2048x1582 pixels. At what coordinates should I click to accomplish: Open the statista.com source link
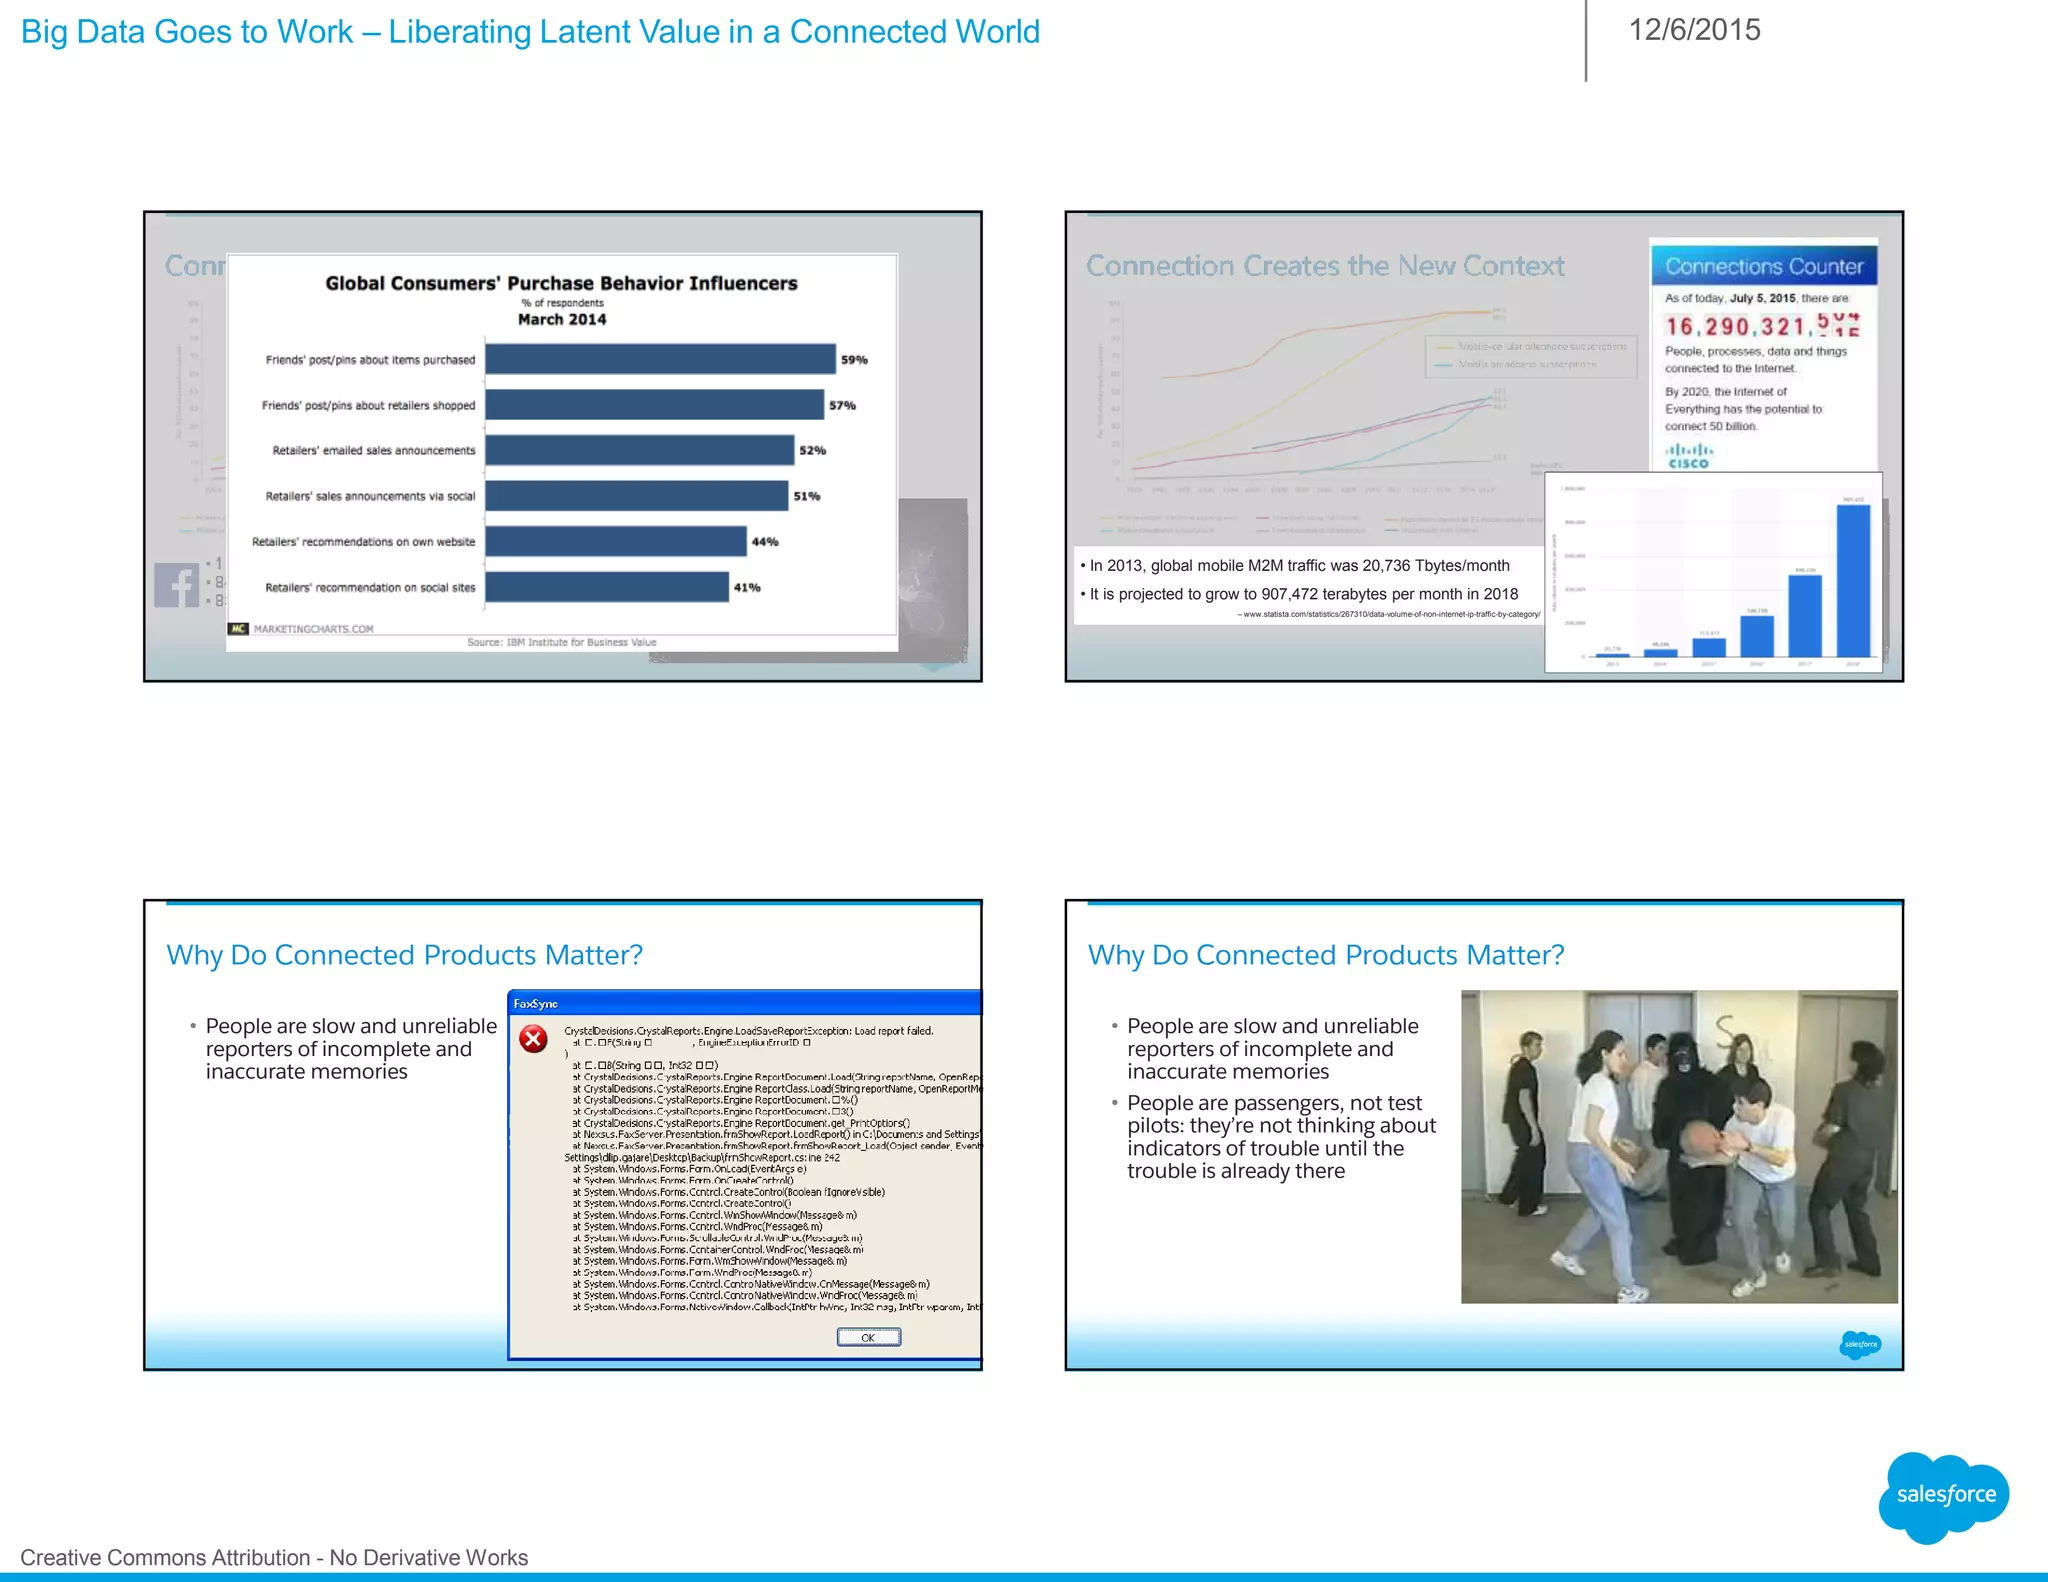point(1390,614)
